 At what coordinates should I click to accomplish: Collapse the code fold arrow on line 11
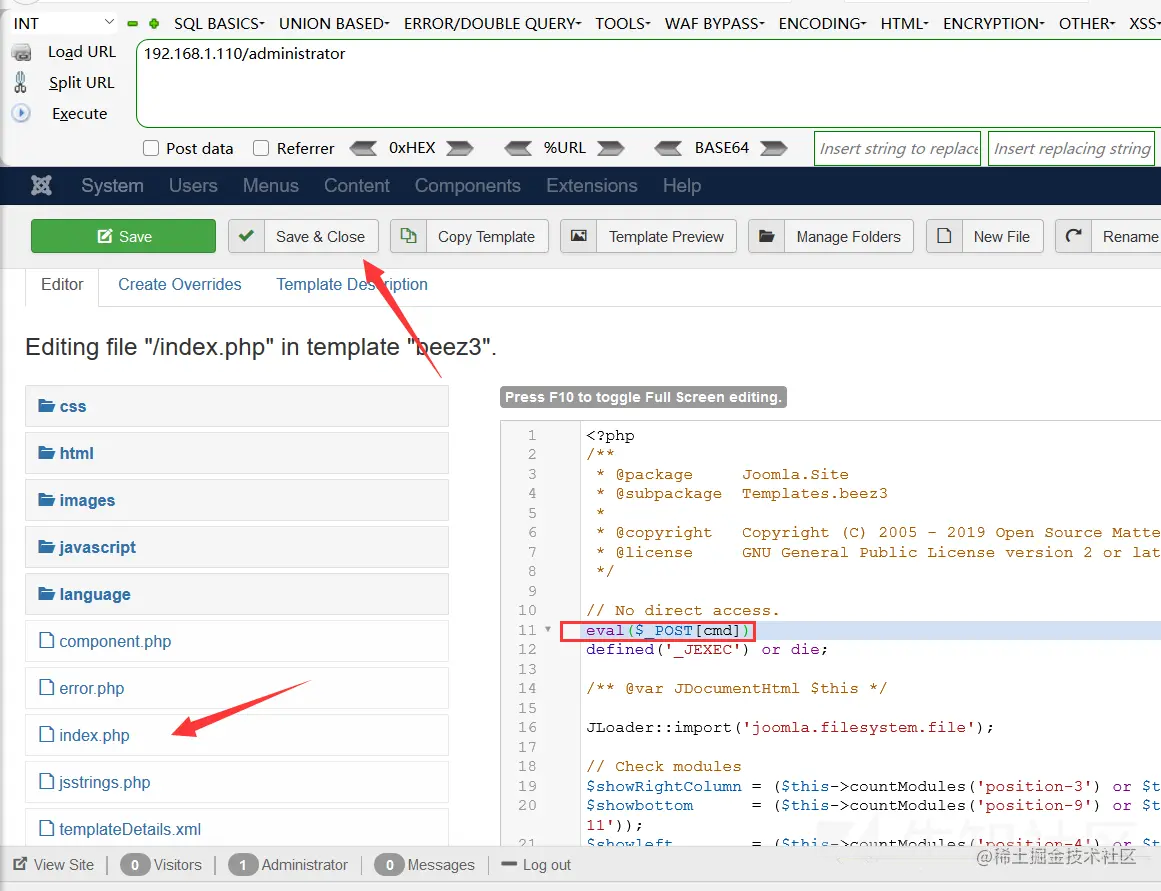pos(548,630)
